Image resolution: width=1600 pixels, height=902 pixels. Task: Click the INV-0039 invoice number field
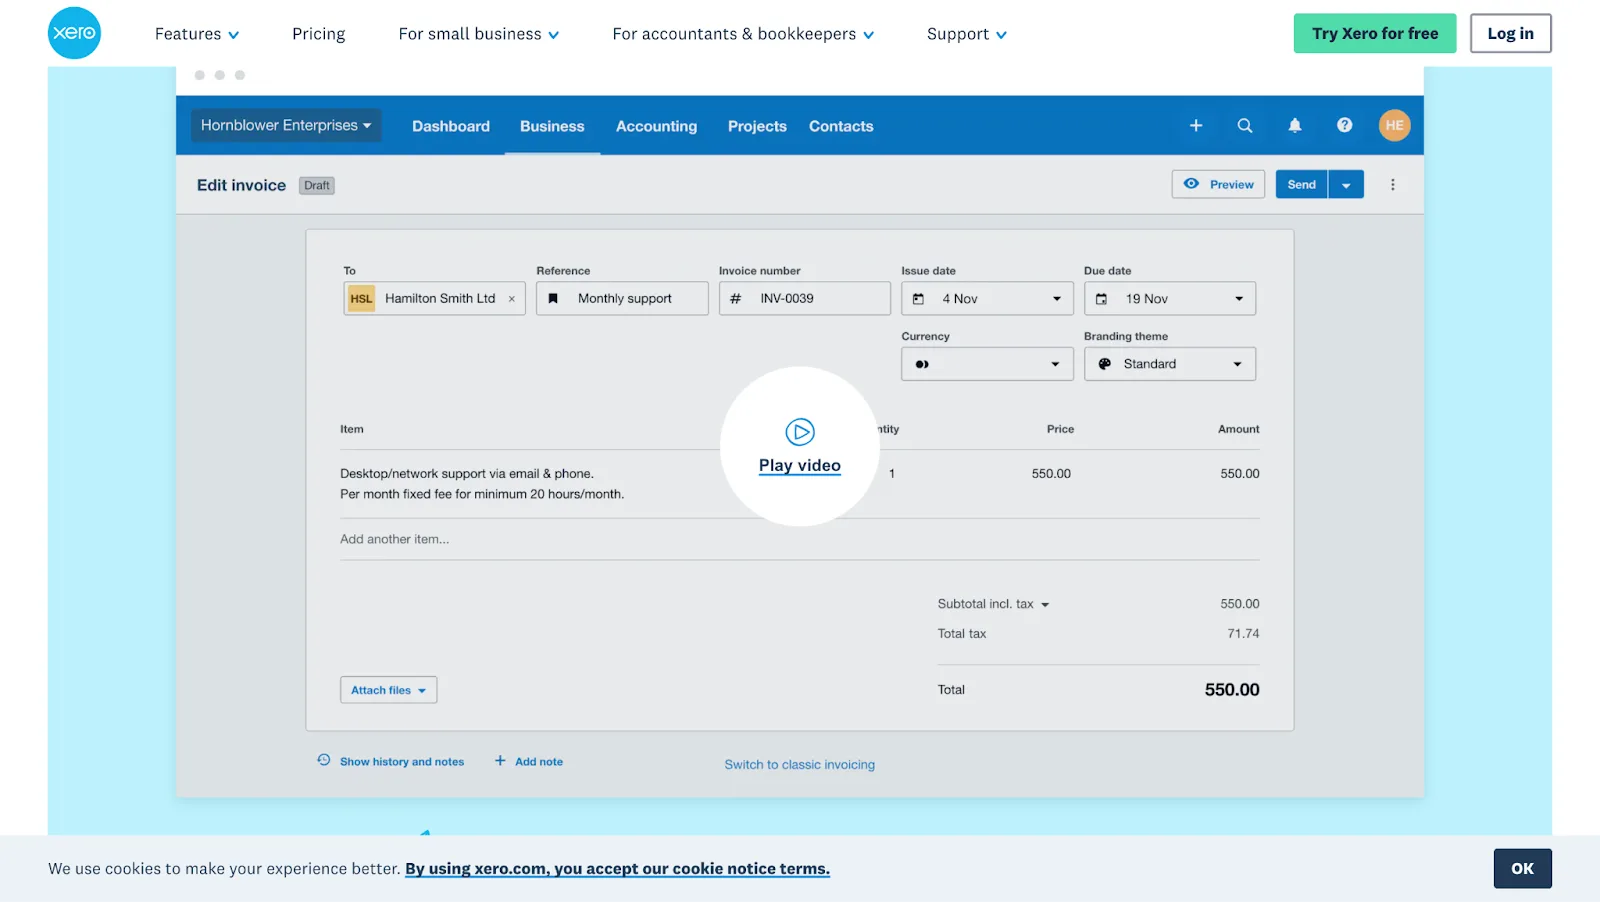(805, 299)
